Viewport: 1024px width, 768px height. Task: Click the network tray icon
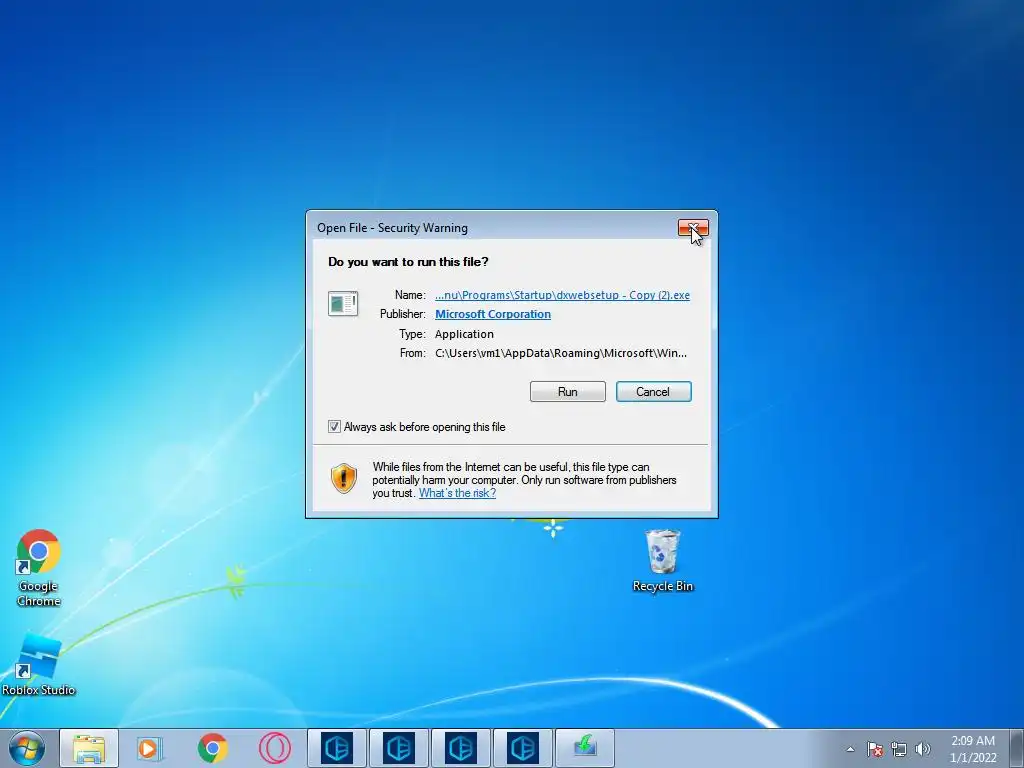point(899,749)
